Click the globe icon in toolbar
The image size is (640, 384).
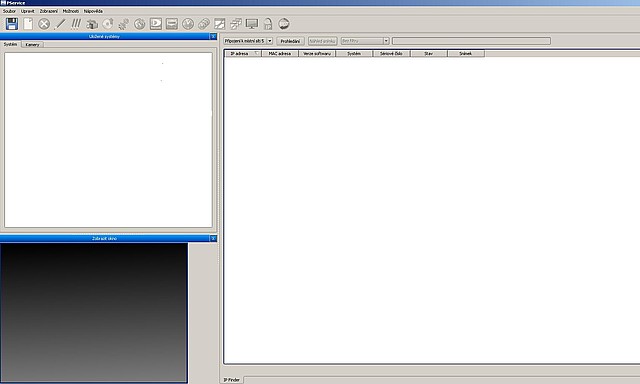coord(140,24)
